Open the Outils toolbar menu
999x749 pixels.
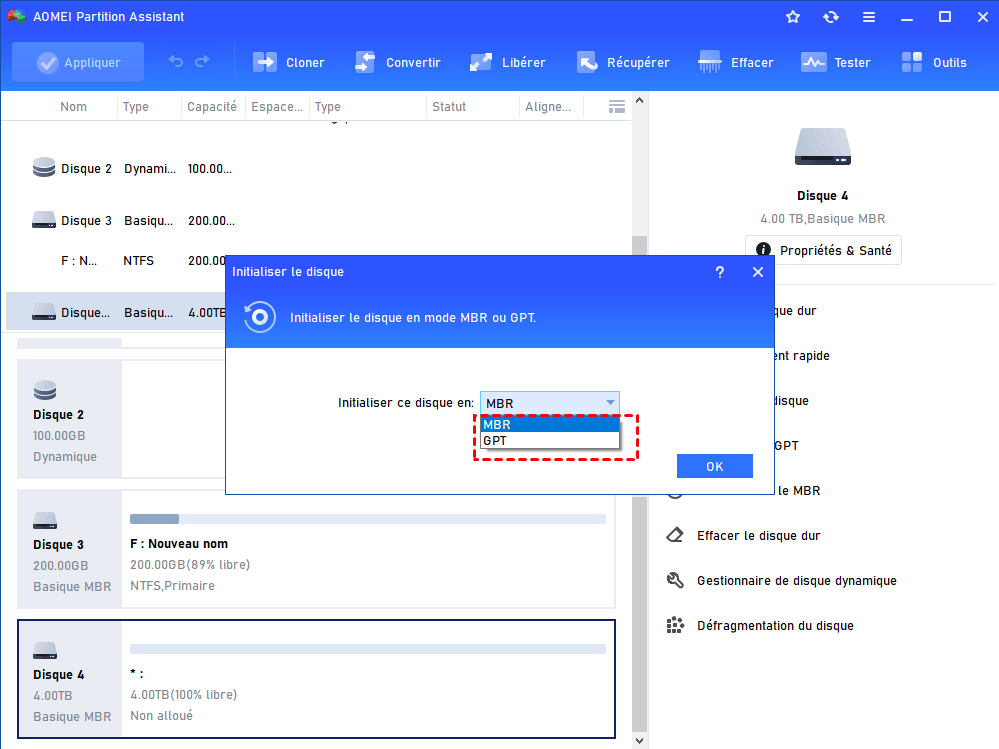tap(913, 62)
